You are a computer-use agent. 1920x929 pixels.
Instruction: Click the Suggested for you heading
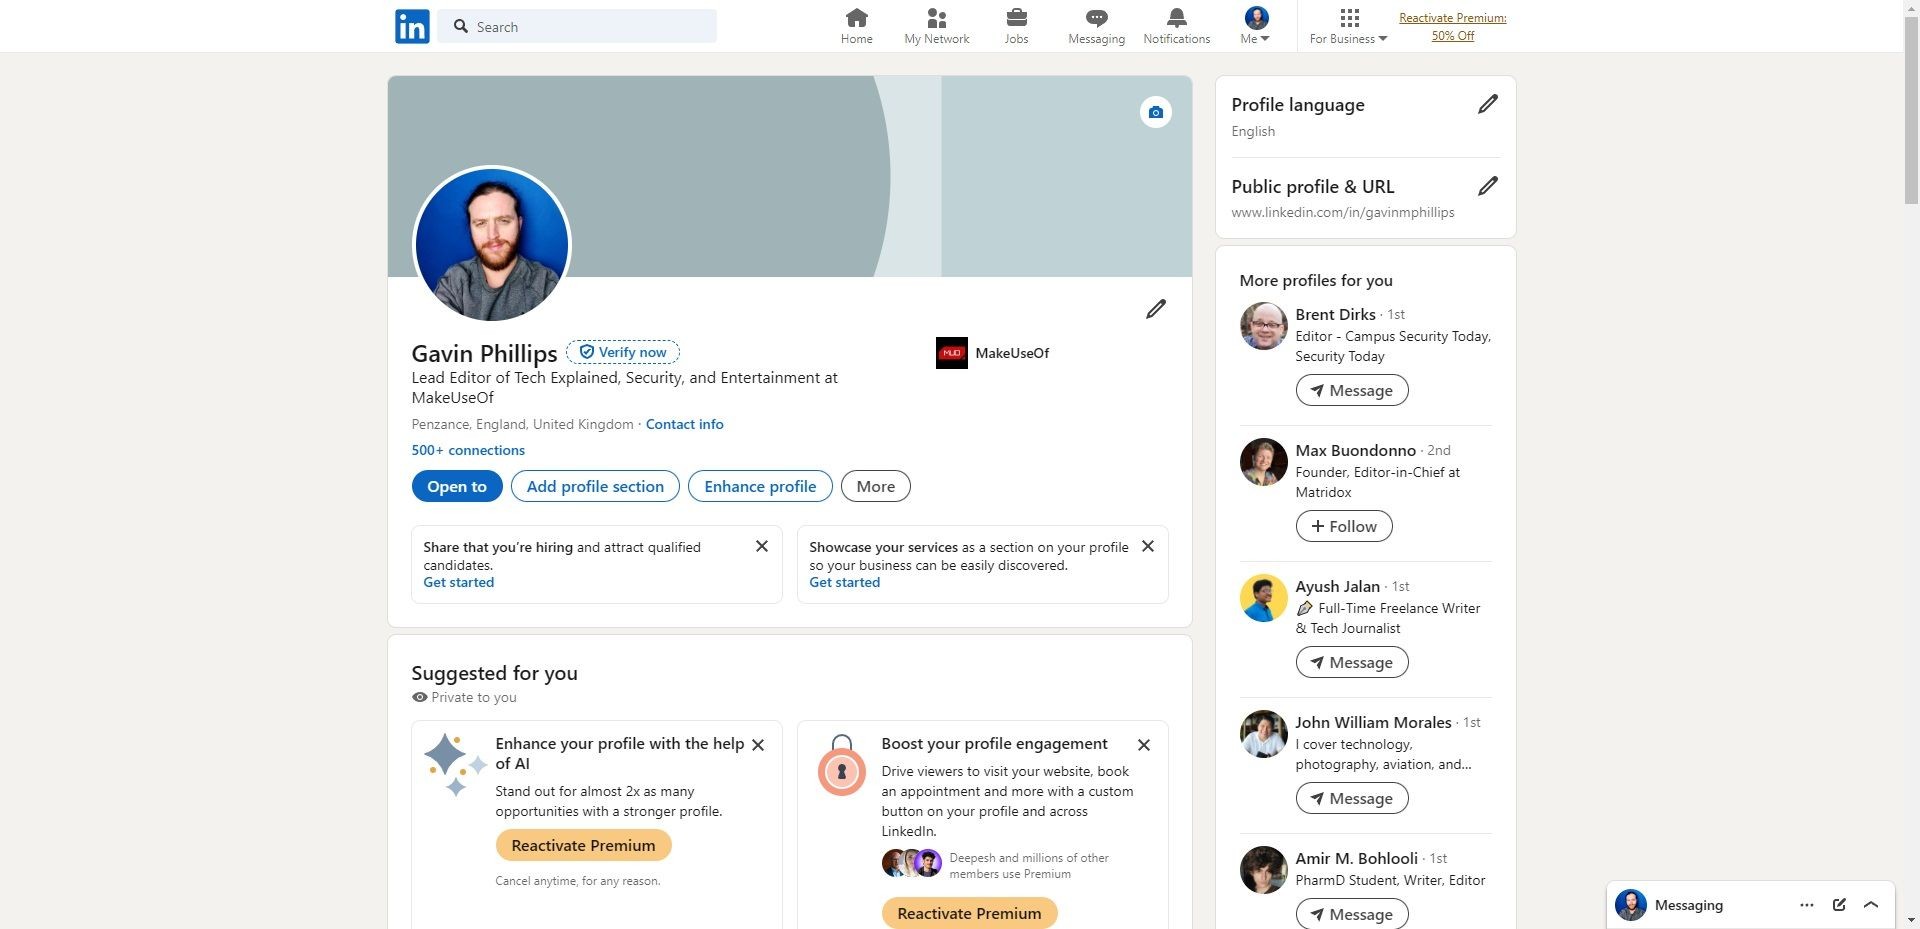(x=494, y=673)
